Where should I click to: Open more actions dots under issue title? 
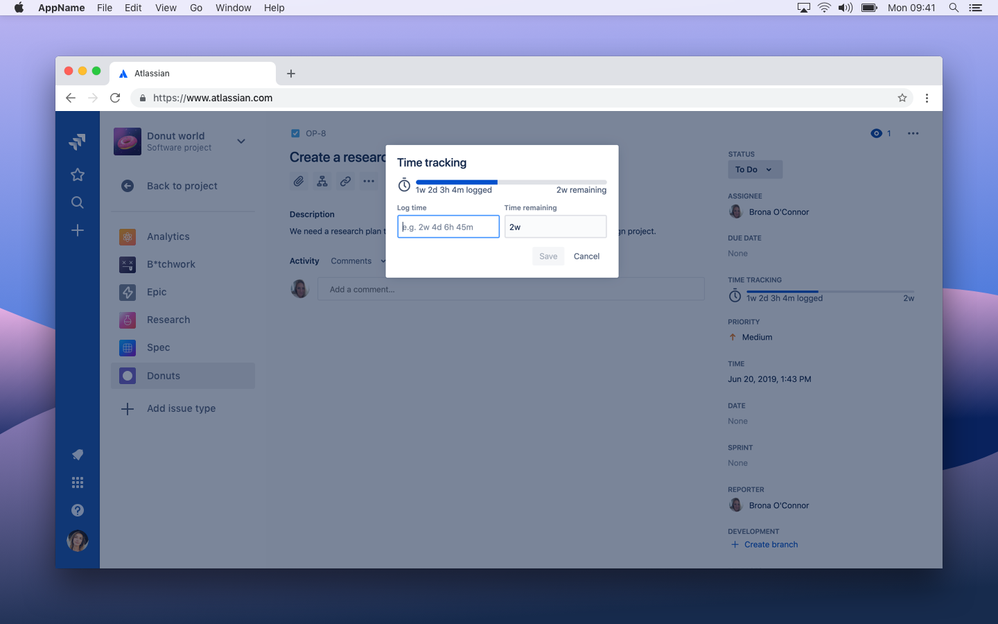(369, 181)
